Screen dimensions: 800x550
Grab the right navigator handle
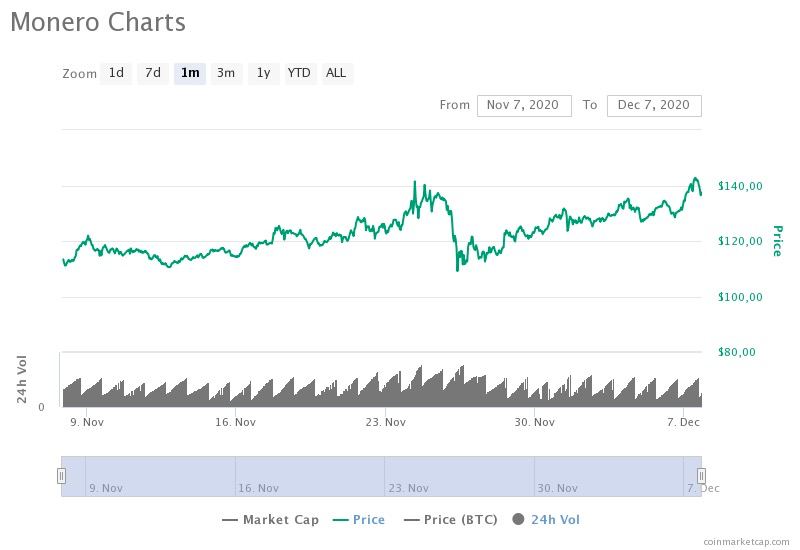click(701, 476)
